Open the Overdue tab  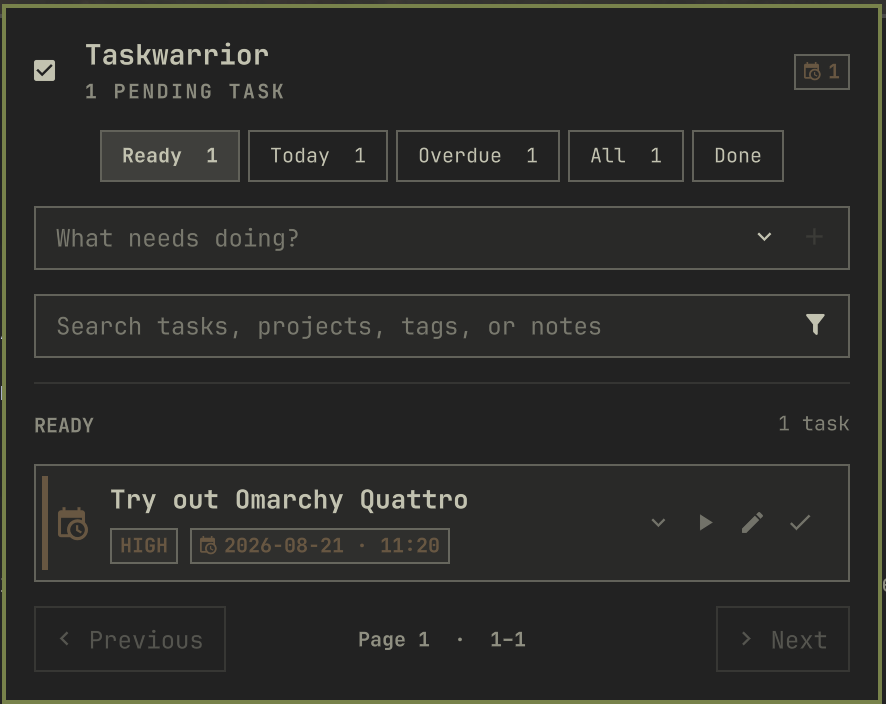[x=478, y=156]
